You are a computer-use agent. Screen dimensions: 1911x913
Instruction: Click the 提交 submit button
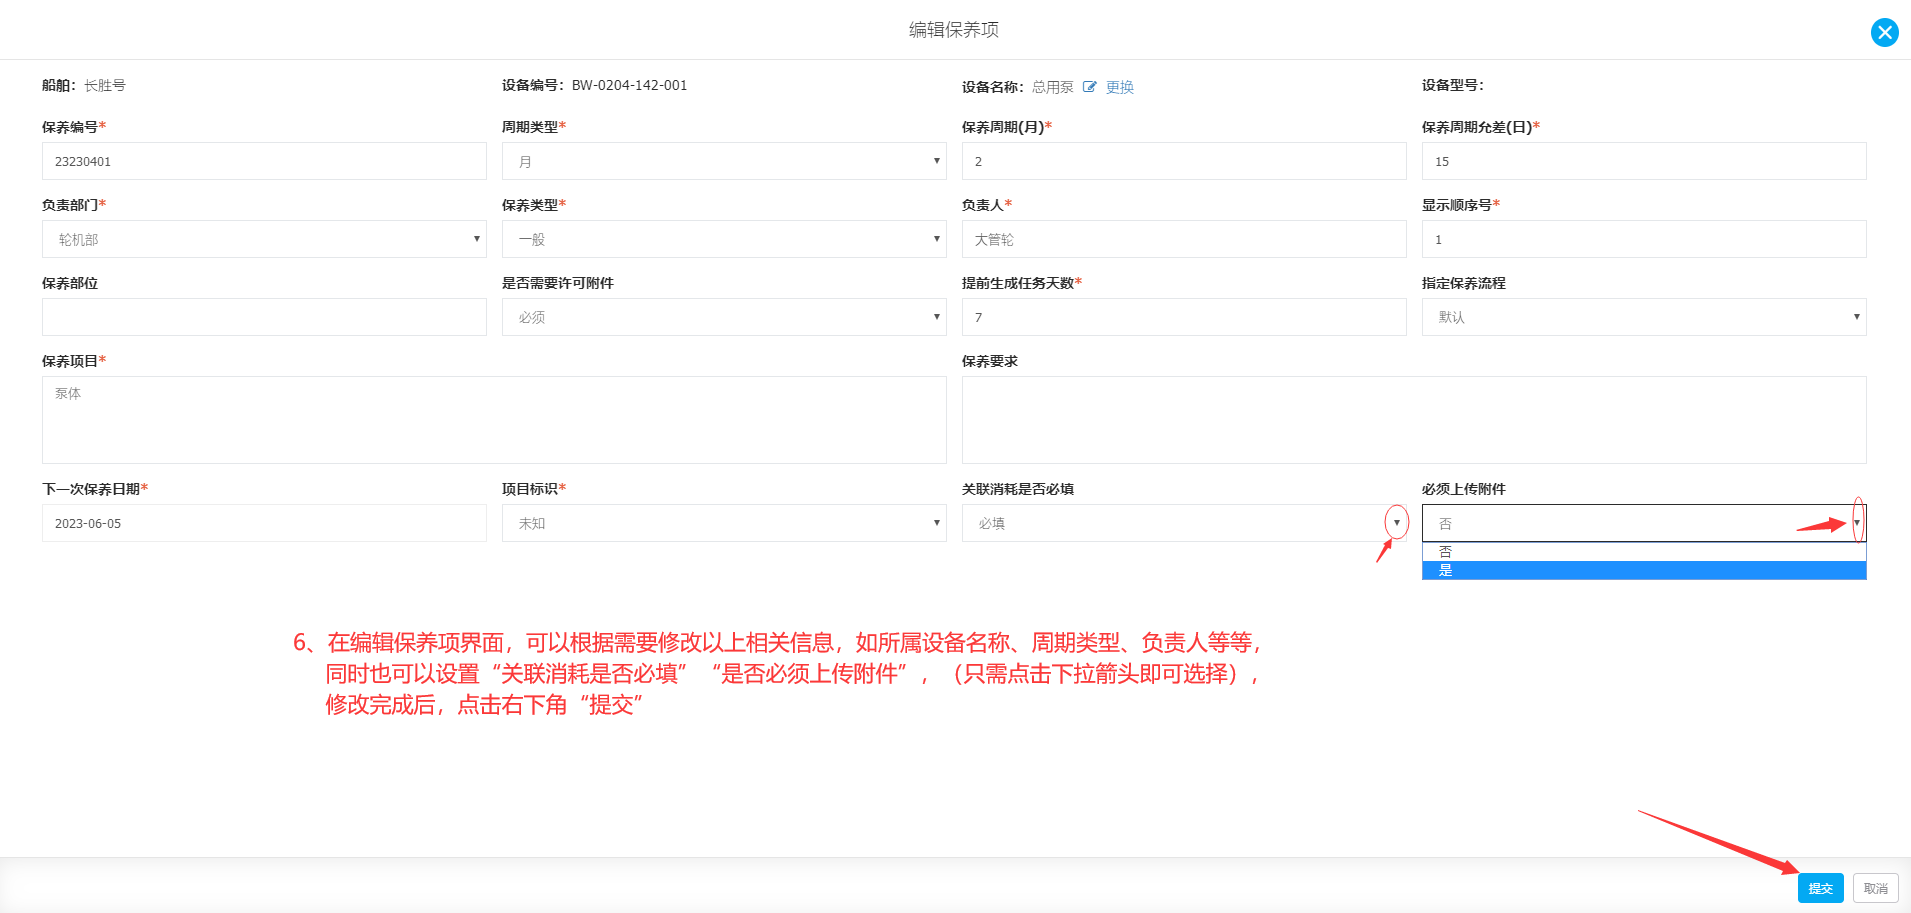pos(1820,888)
